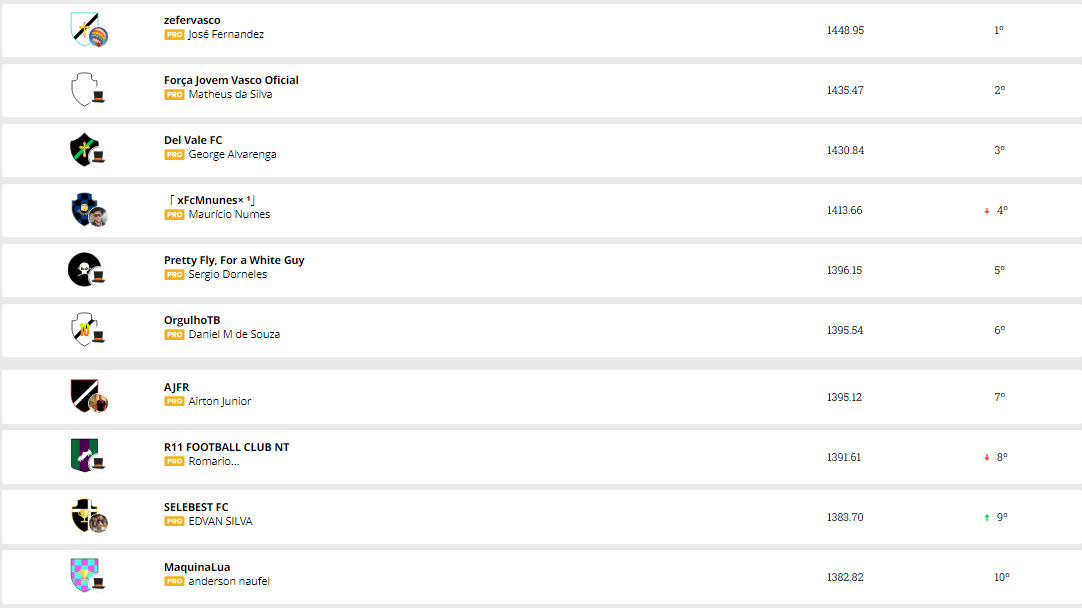The height and width of the screenshot is (608, 1082).
Task: Click the AJFR team crest icon
Action: point(84,395)
